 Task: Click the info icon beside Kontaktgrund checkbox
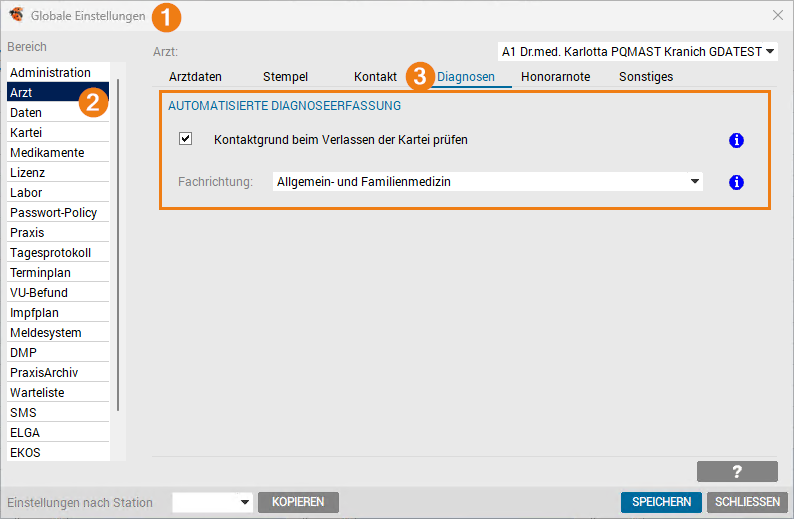(736, 141)
